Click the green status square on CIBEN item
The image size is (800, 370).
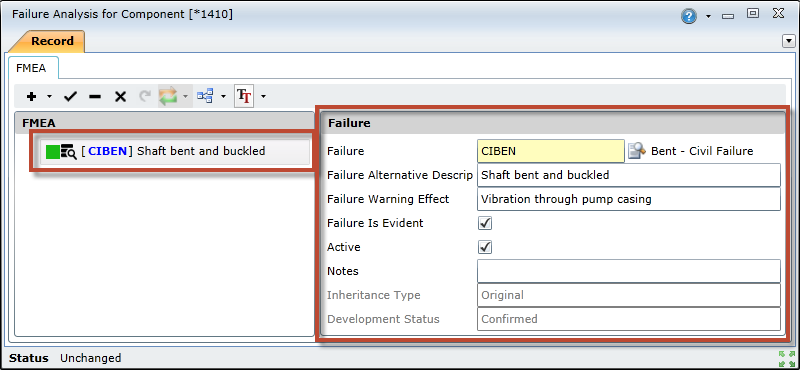[53, 152]
